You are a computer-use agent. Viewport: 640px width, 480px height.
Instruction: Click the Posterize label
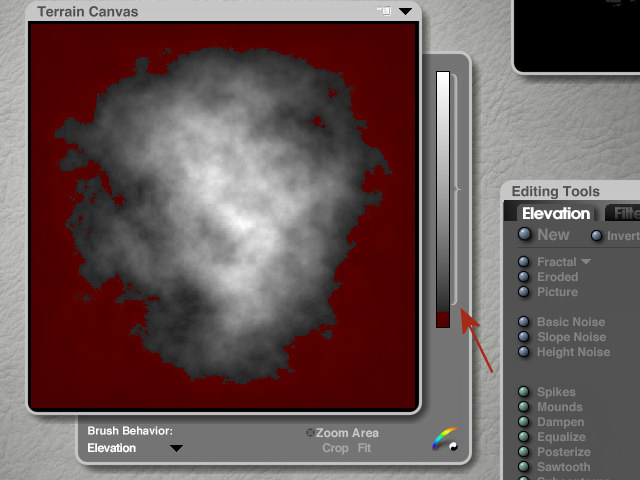[564, 452]
